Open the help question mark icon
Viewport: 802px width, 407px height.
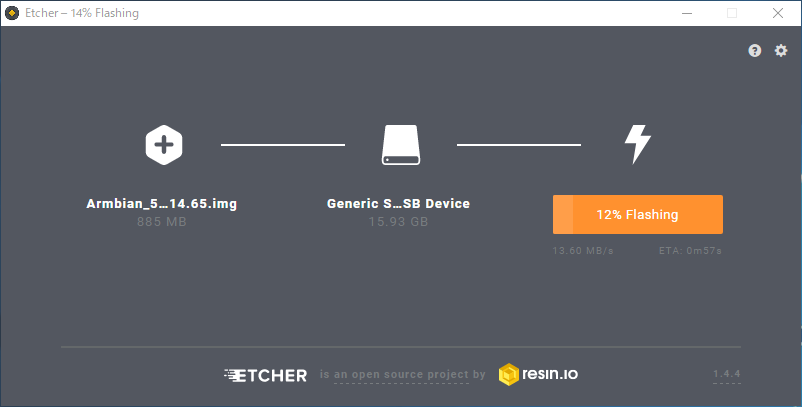(754, 51)
